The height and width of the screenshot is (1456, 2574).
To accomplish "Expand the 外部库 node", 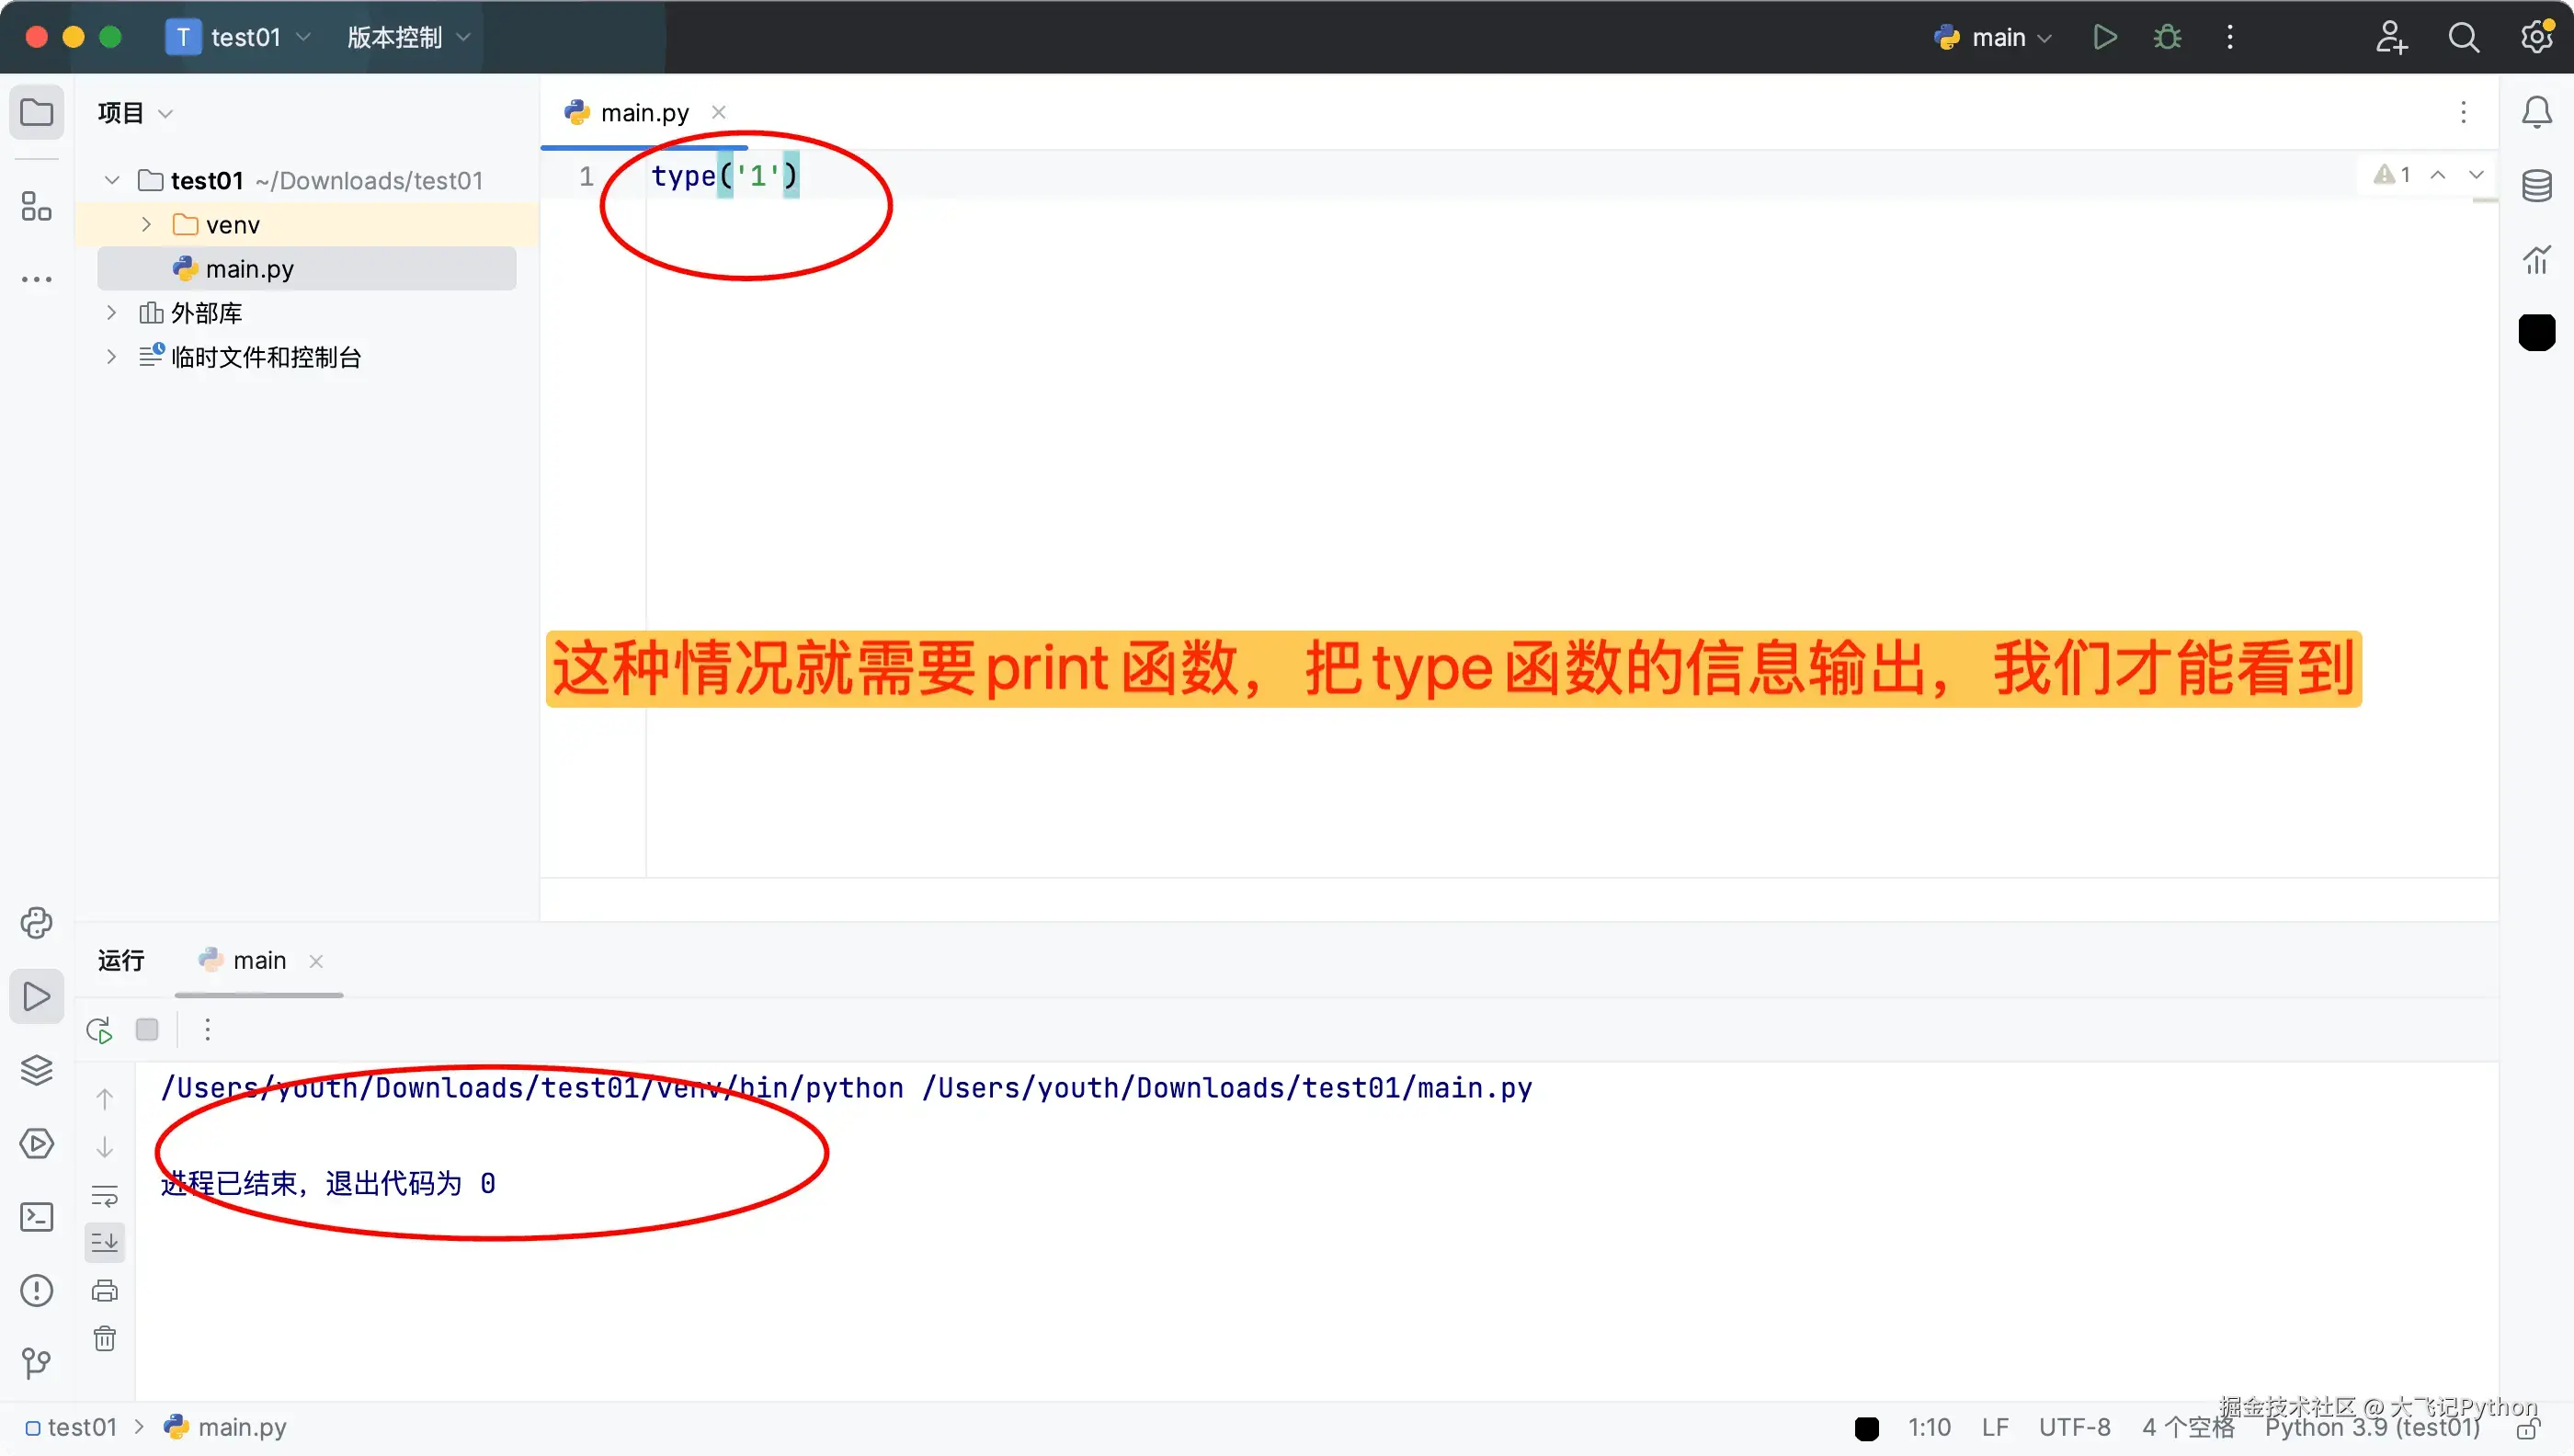I will coord(112,312).
